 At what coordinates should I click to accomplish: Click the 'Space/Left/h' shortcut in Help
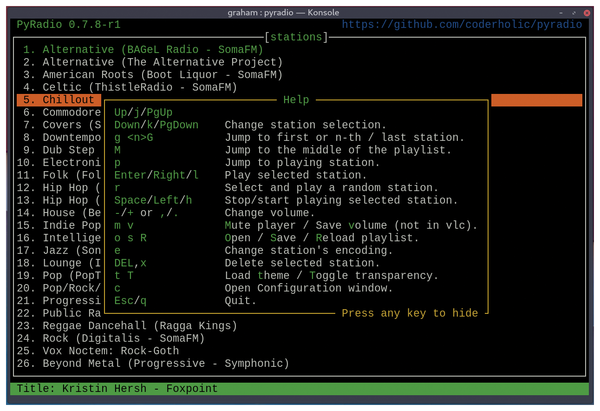(153, 201)
